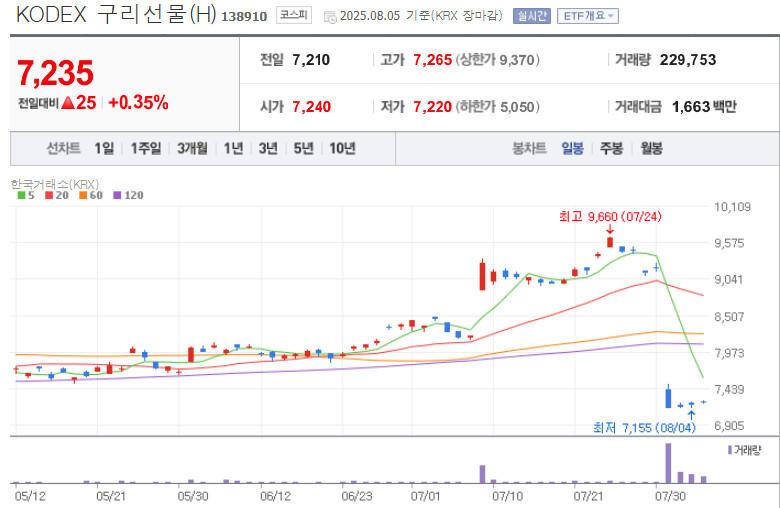Click the 10,109 price axis label
780x508 pixels.
pyautogui.click(x=732, y=207)
